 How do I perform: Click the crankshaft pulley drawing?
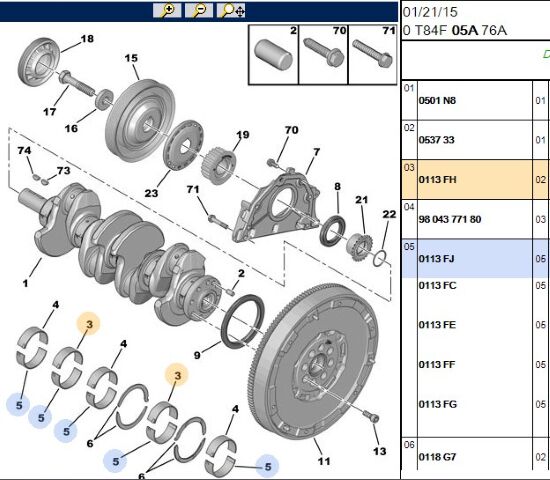pyautogui.click(x=140, y=120)
